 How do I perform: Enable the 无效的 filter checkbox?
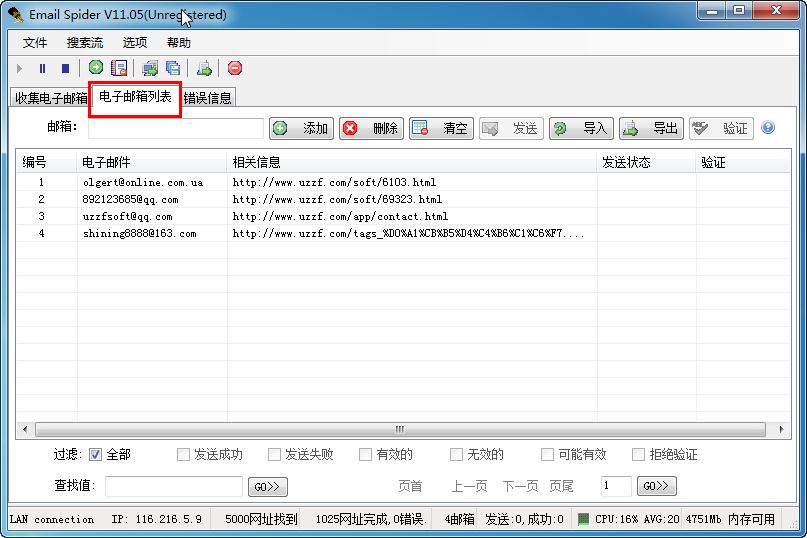(456, 455)
